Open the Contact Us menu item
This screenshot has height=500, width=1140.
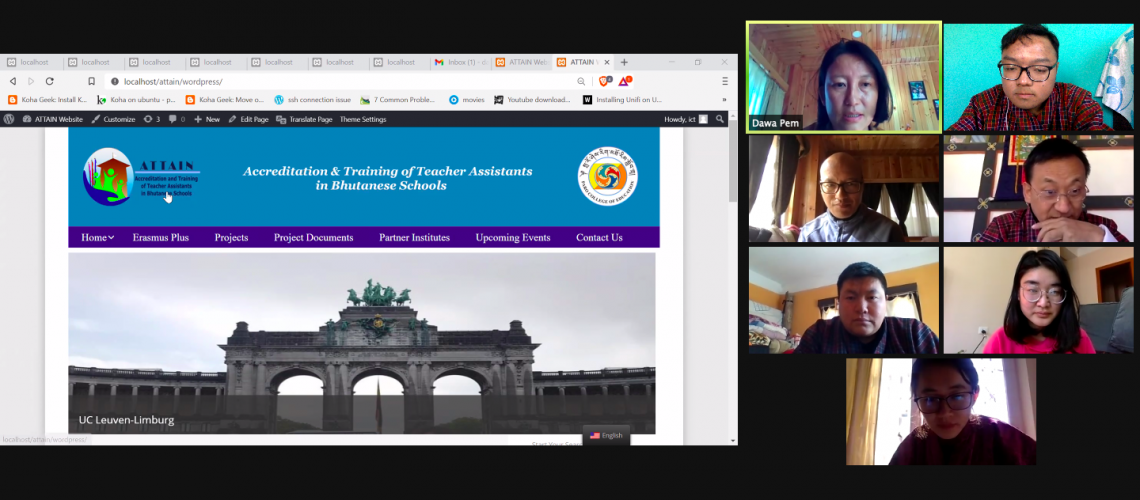pyautogui.click(x=599, y=238)
